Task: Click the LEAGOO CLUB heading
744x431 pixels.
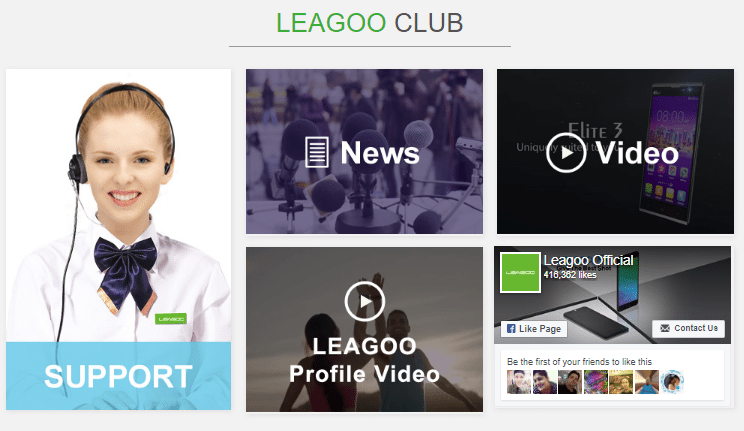Action: coord(370,23)
